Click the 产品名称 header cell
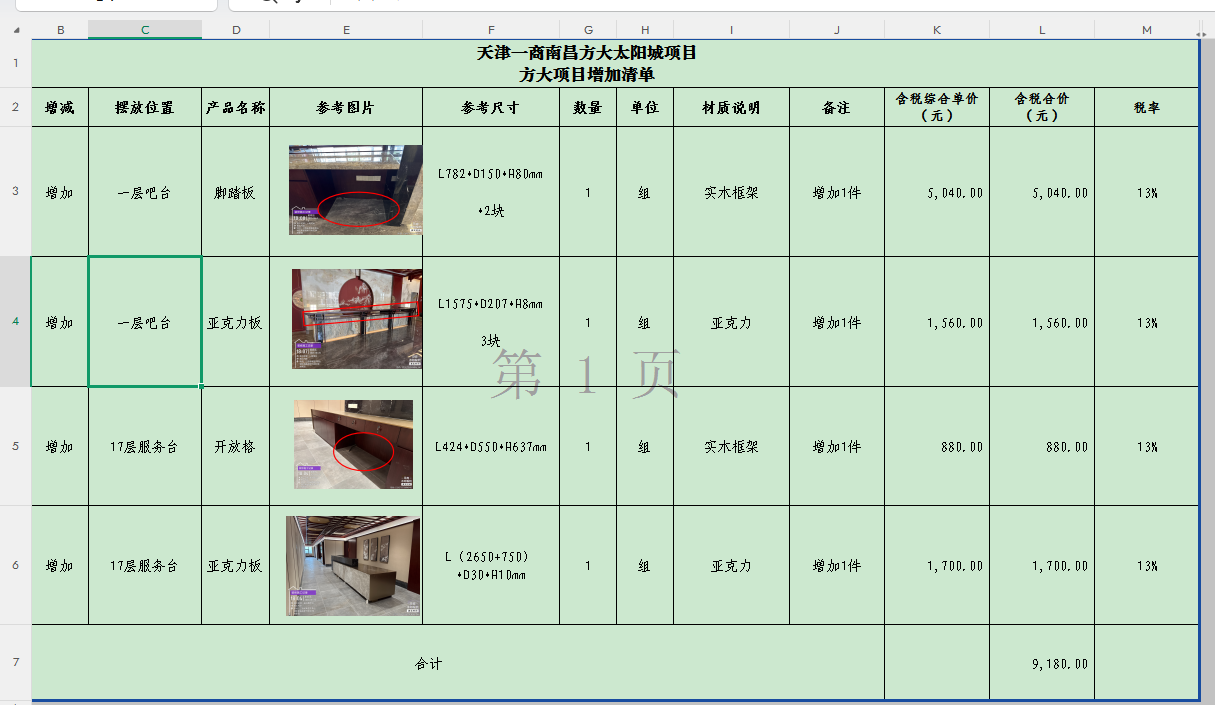 [x=236, y=107]
